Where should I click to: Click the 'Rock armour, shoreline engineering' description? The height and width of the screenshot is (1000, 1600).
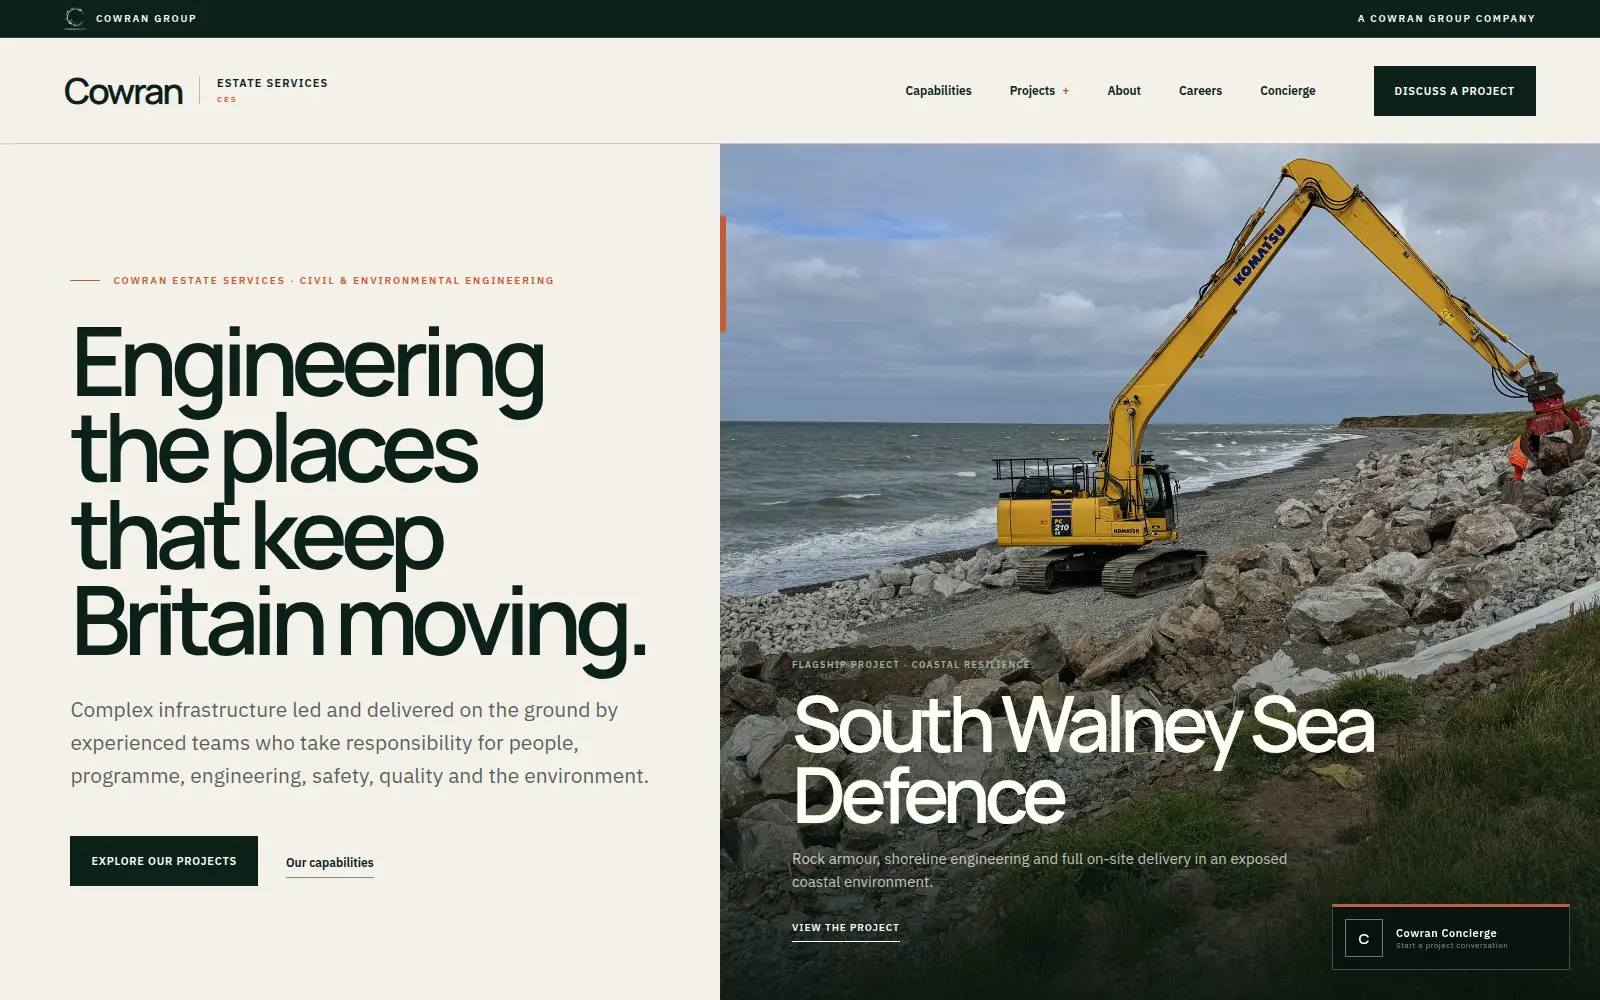(1040, 870)
